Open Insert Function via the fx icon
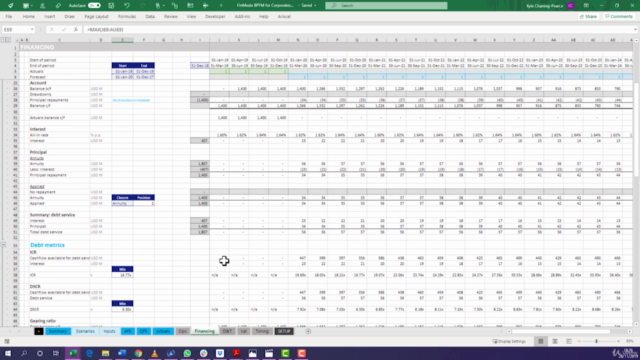This screenshot has height=360, width=640. [76, 29]
